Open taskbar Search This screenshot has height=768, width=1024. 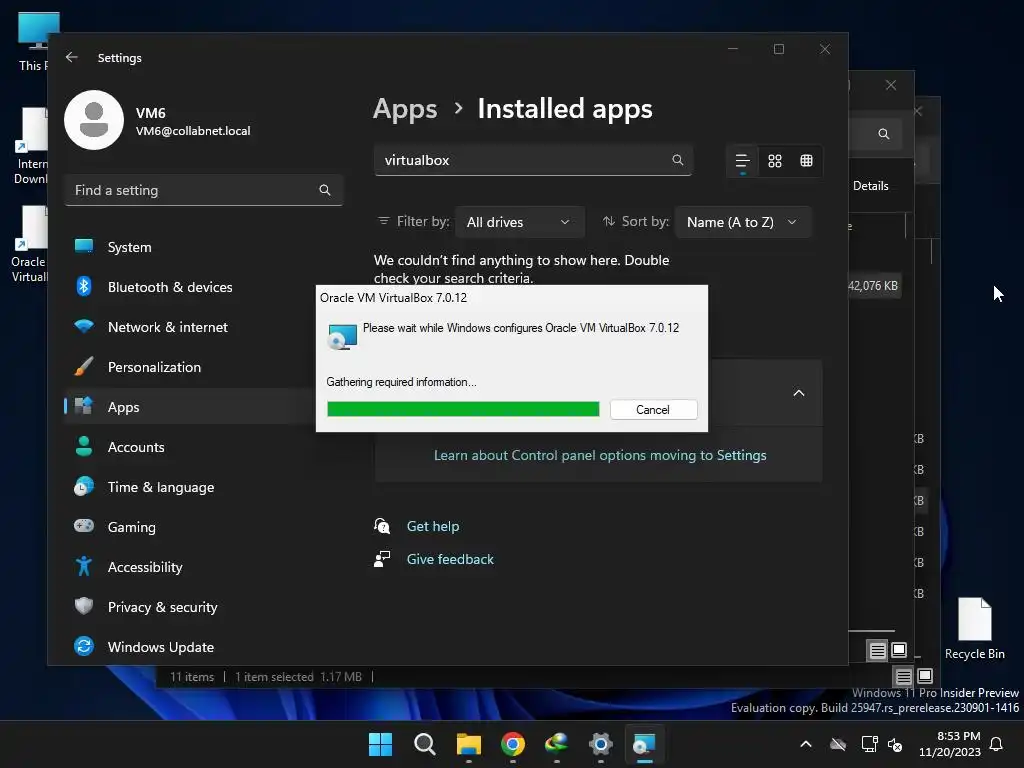click(424, 744)
